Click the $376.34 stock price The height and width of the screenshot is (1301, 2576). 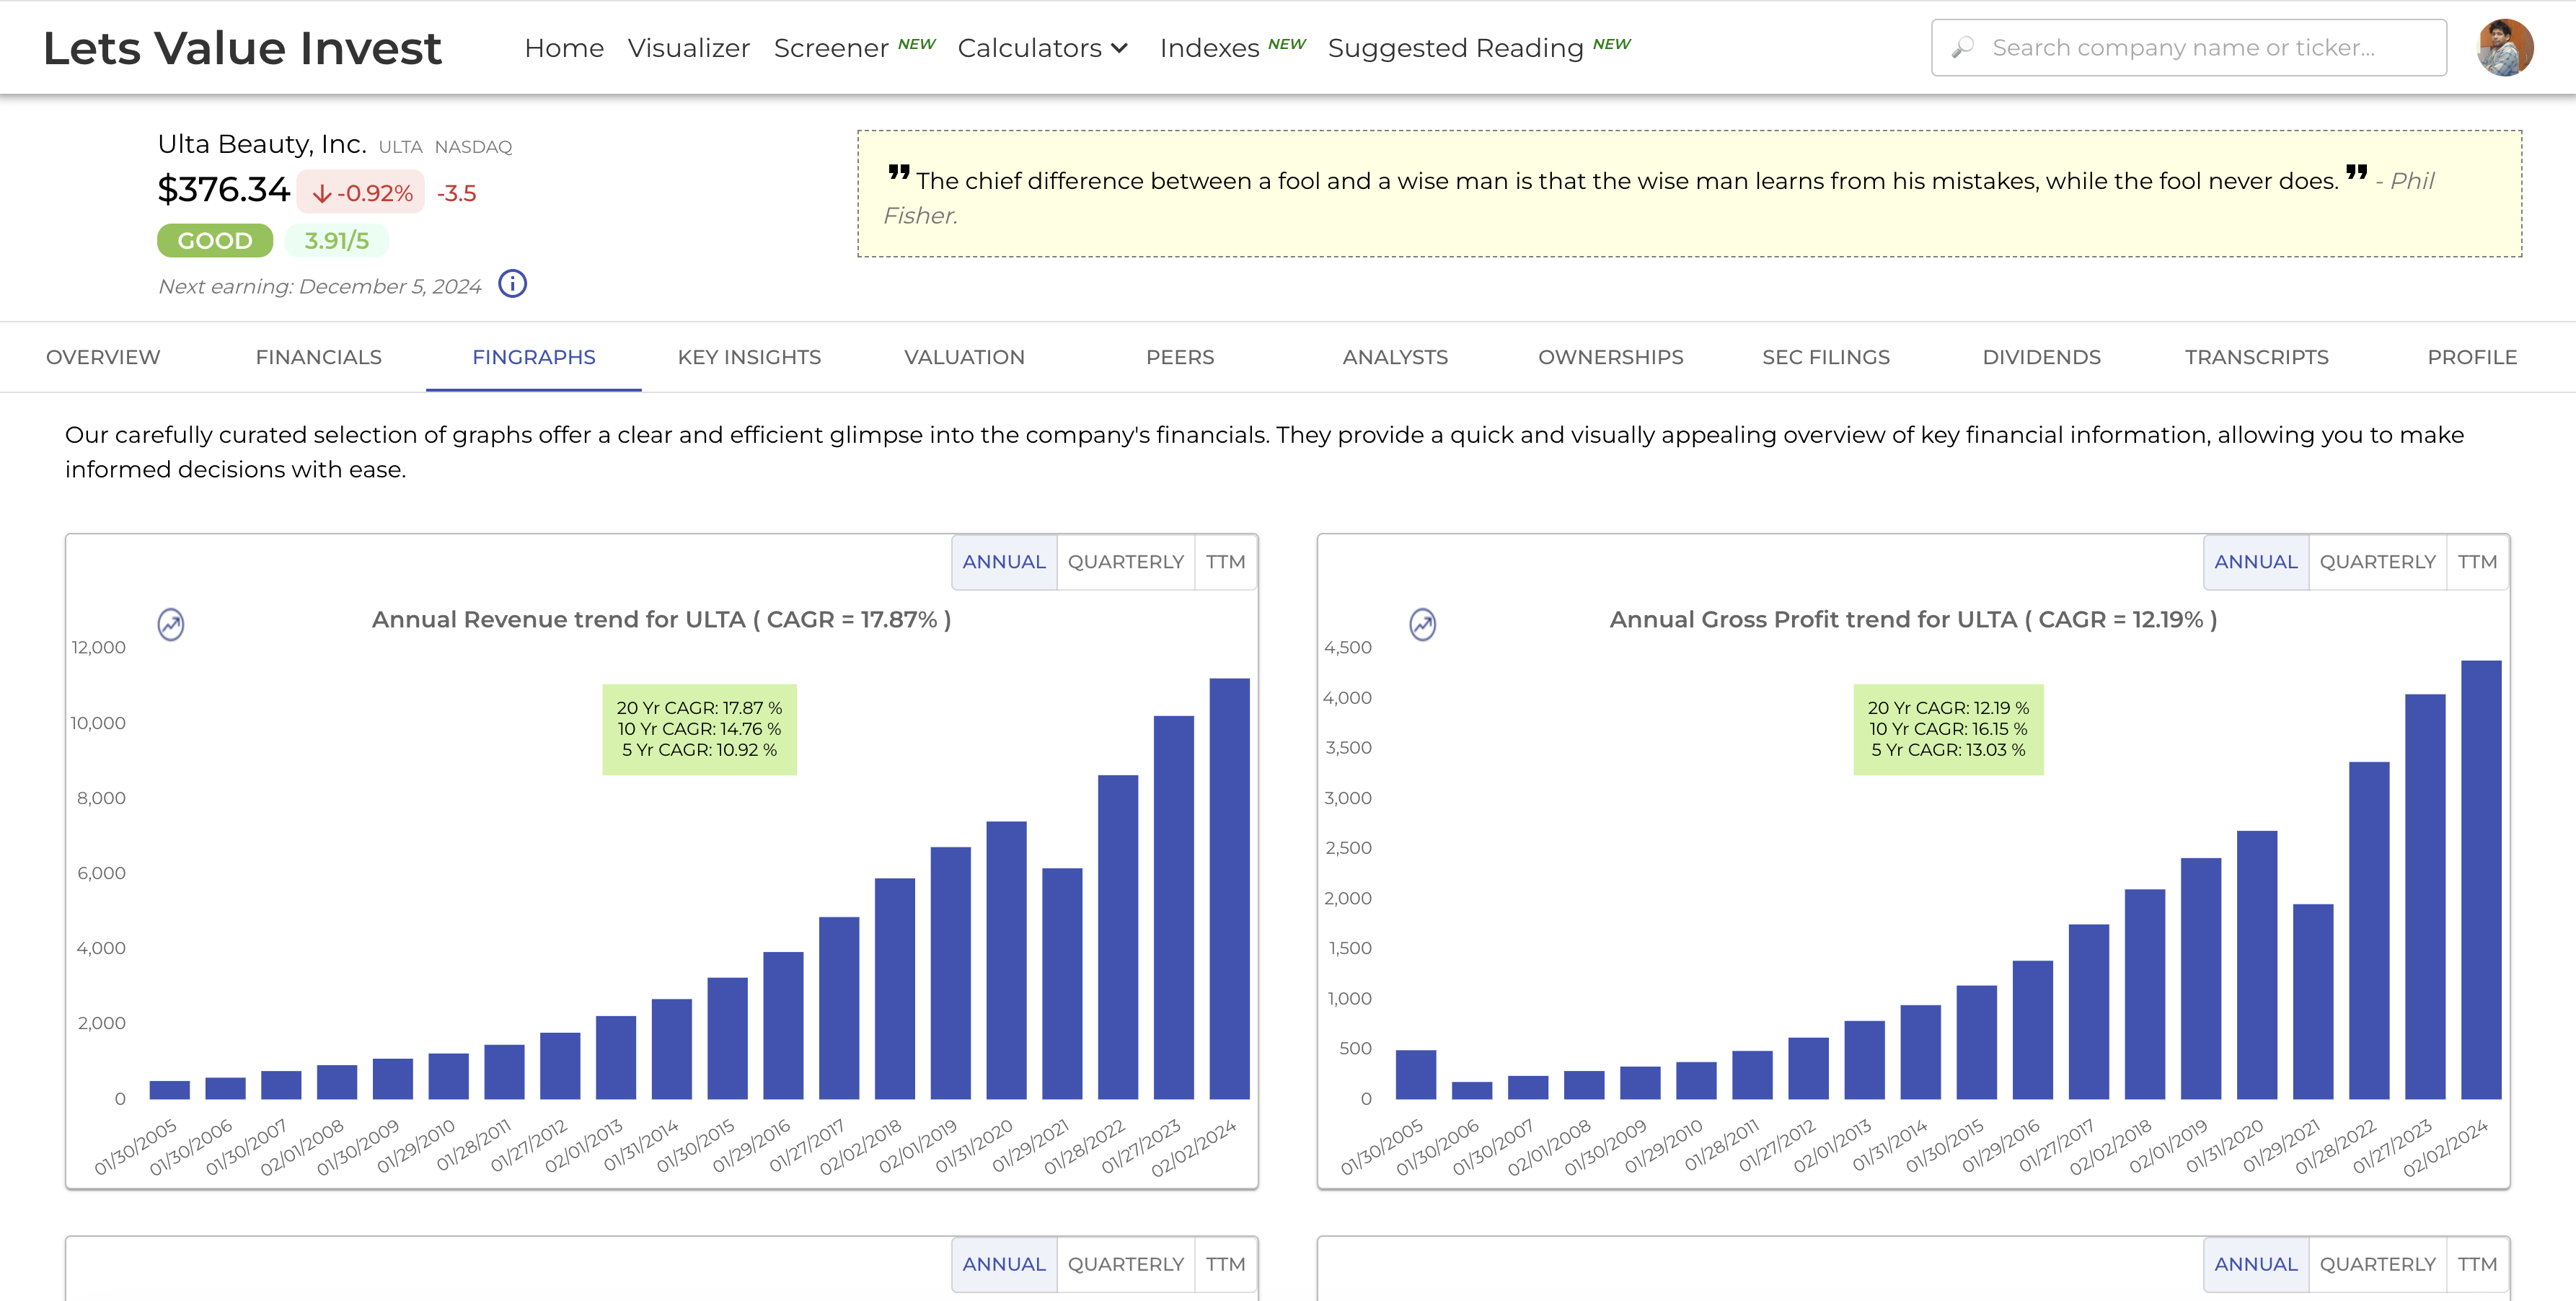tap(223, 189)
